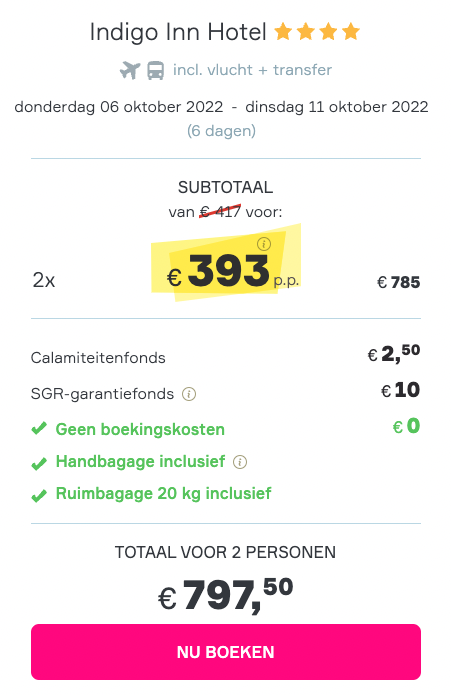Click 'incl. vlucht + transfer' text
The width and height of the screenshot is (451, 695).
252,70
